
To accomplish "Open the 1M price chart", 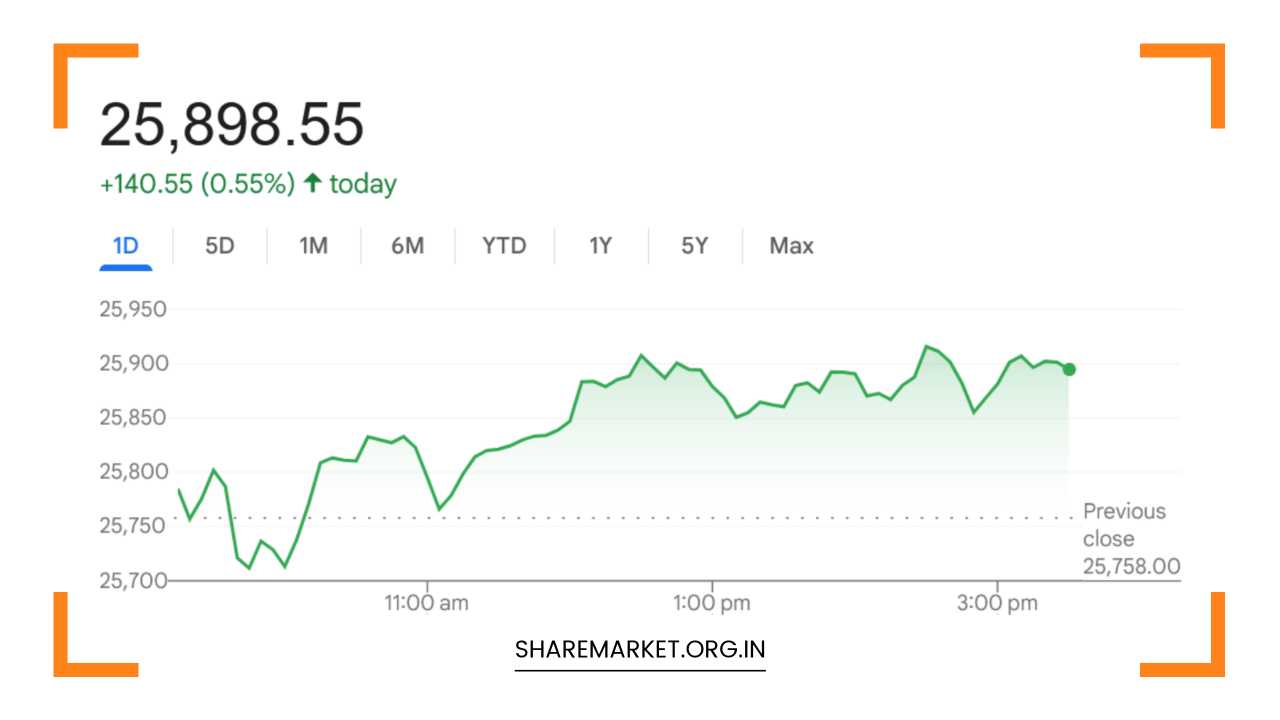I will click(x=311, y=245).
